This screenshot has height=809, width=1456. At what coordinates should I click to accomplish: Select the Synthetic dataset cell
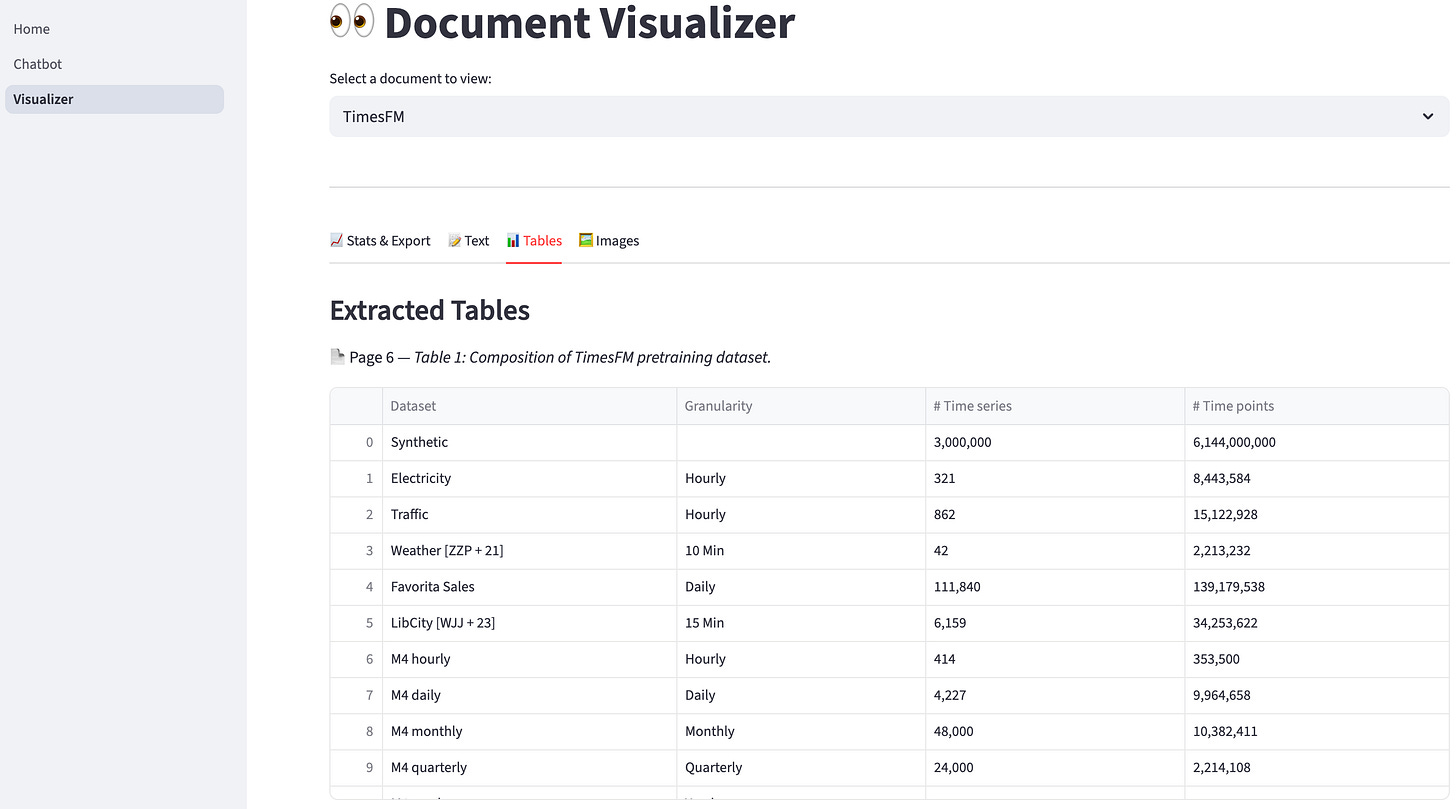click(529, 442)
